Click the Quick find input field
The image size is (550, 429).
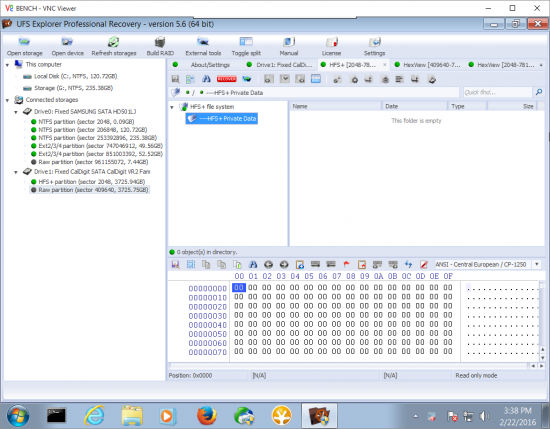point(497,92)
